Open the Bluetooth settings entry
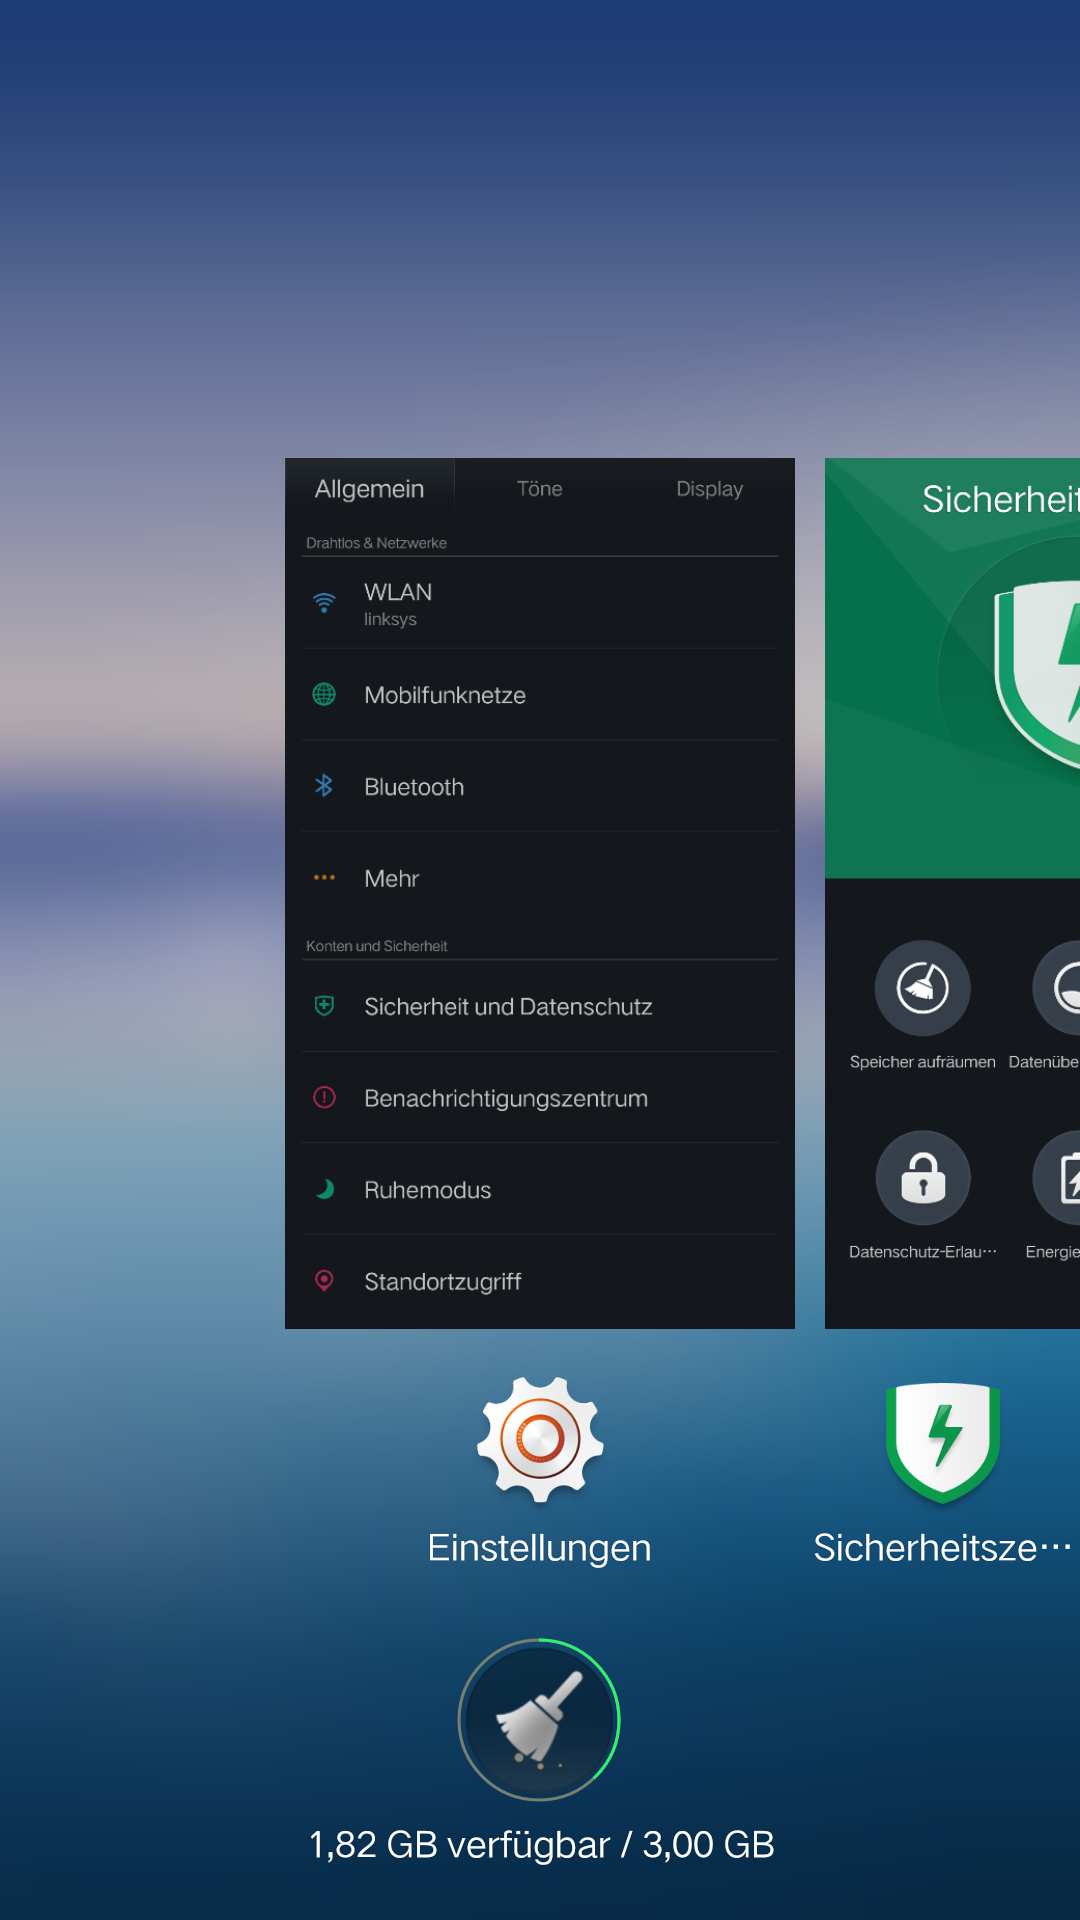This screenshot has width=1080, height=1920. pyautogui.click(x=540, y=787)
